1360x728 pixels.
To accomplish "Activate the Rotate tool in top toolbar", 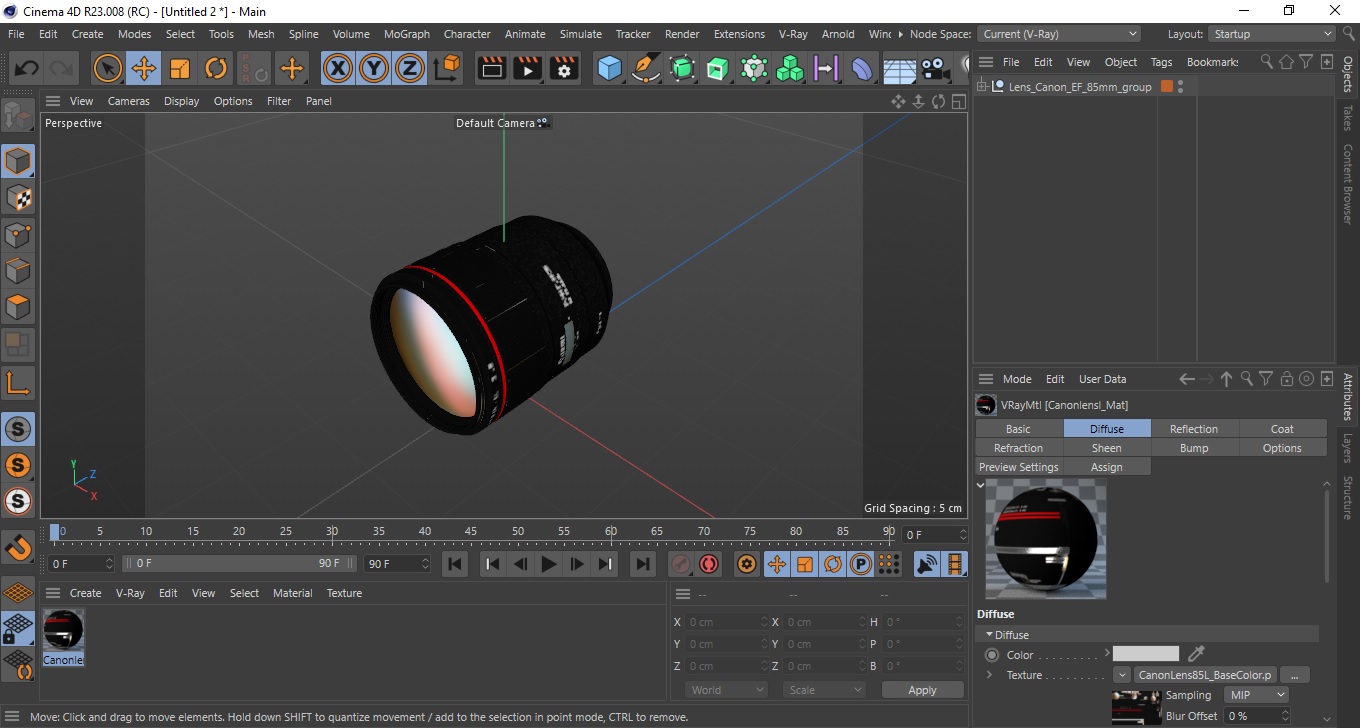I will click(x=216, y=68).
